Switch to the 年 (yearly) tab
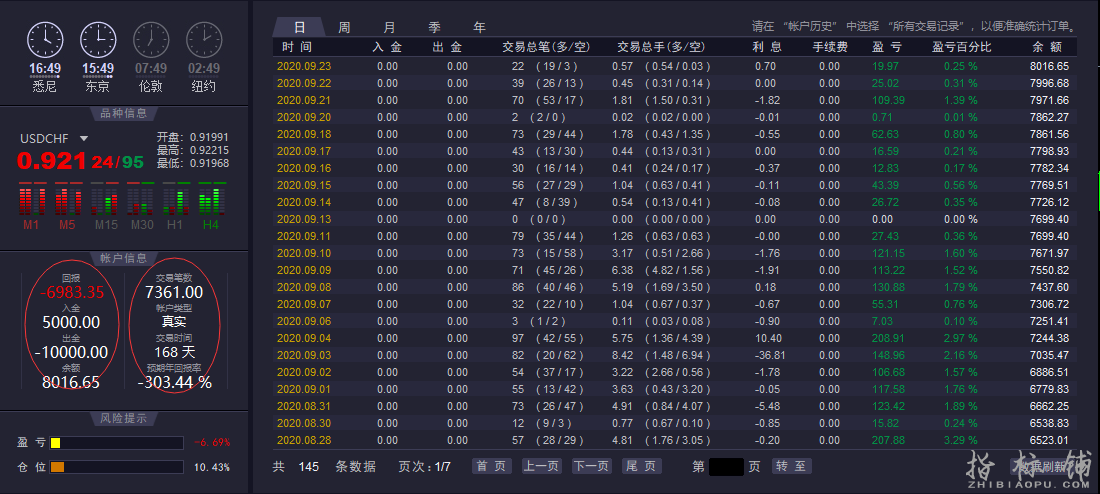This screenshot has height=494, width=1100. (x=479, y=27)
